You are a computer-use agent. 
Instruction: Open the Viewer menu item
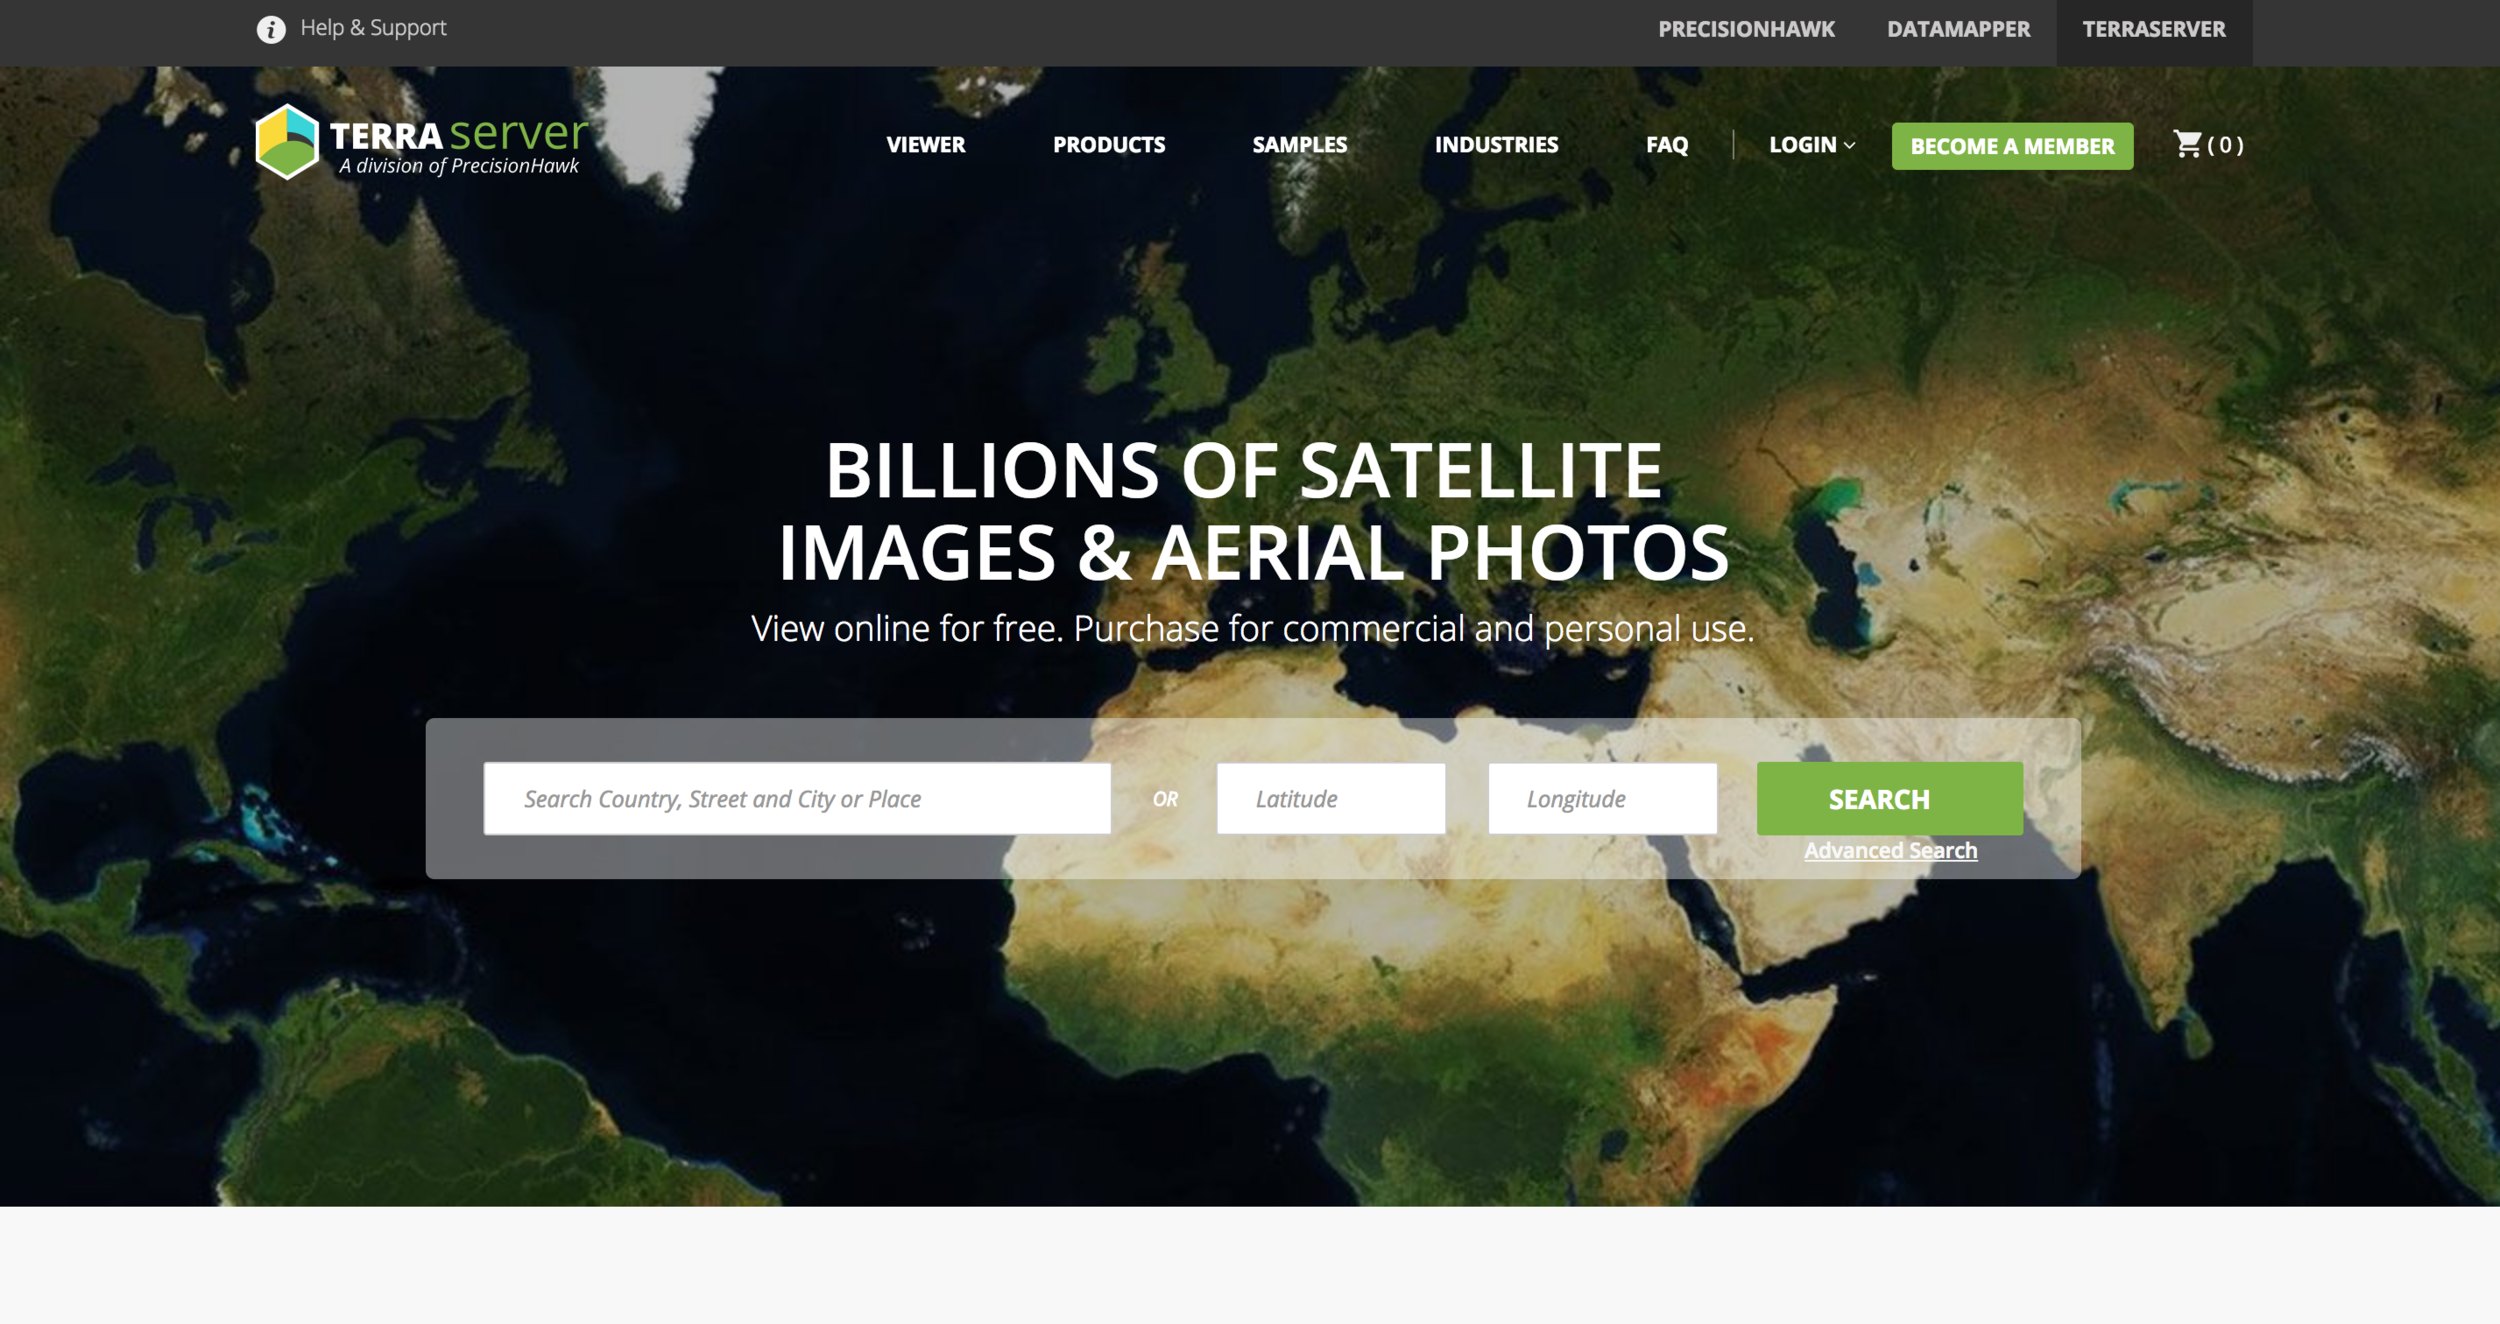tap(925, 145)
